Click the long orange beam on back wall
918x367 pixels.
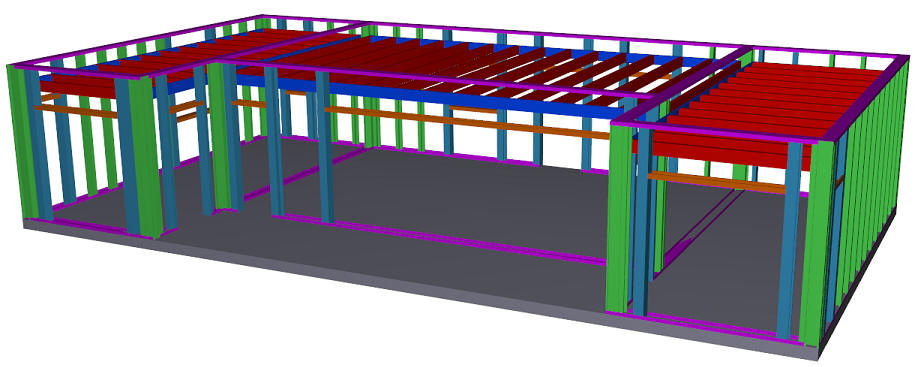pyautogui.click(x=468, y=122)
